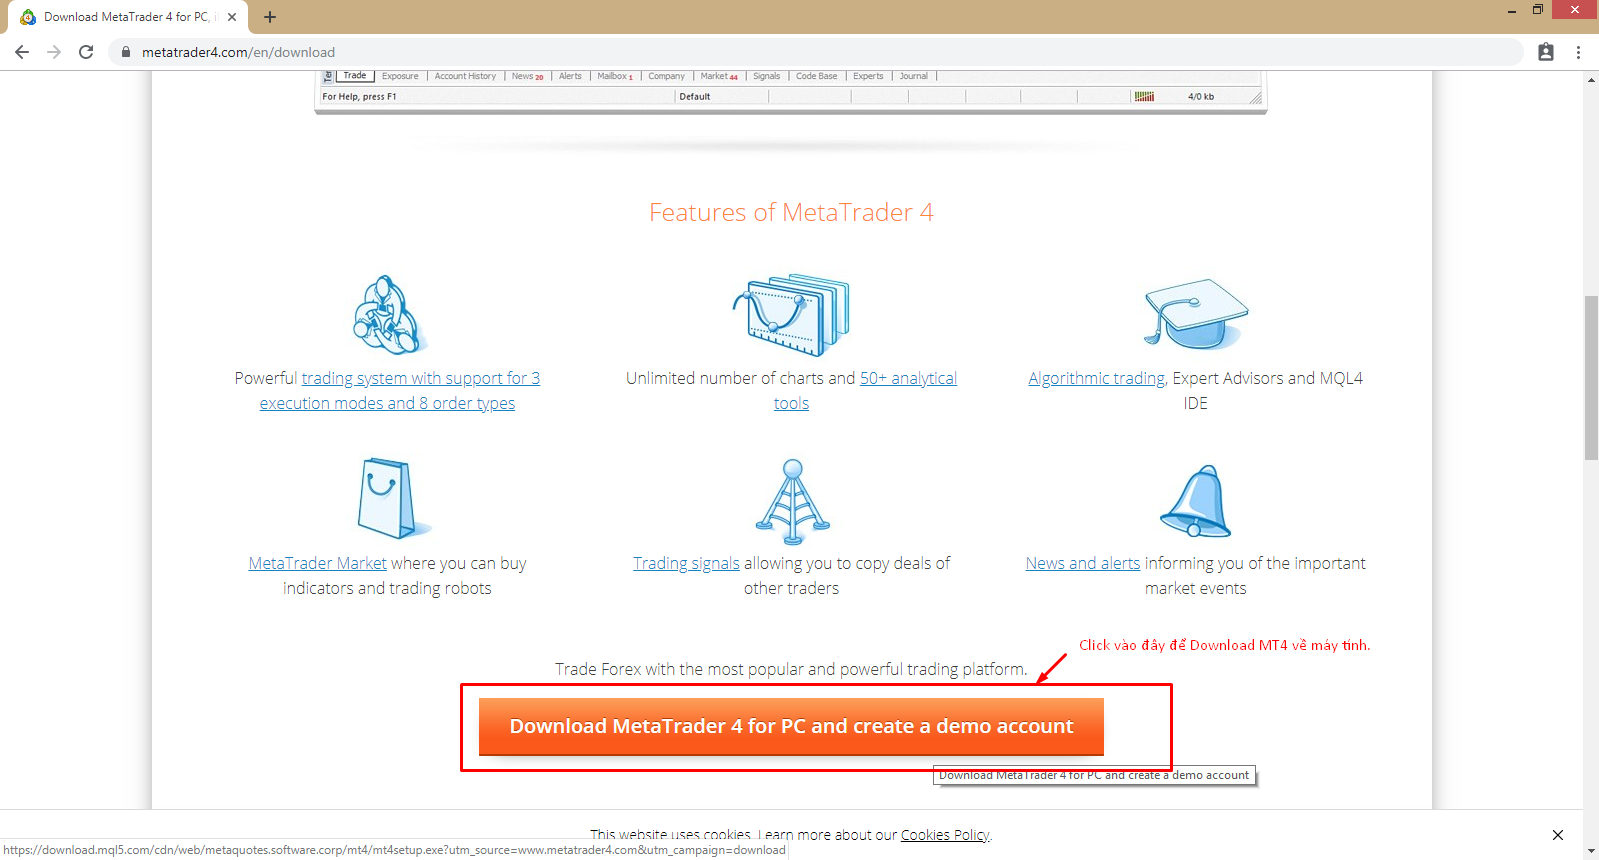View the site security lock info
1599x860 pixels.
click(126, 52)
